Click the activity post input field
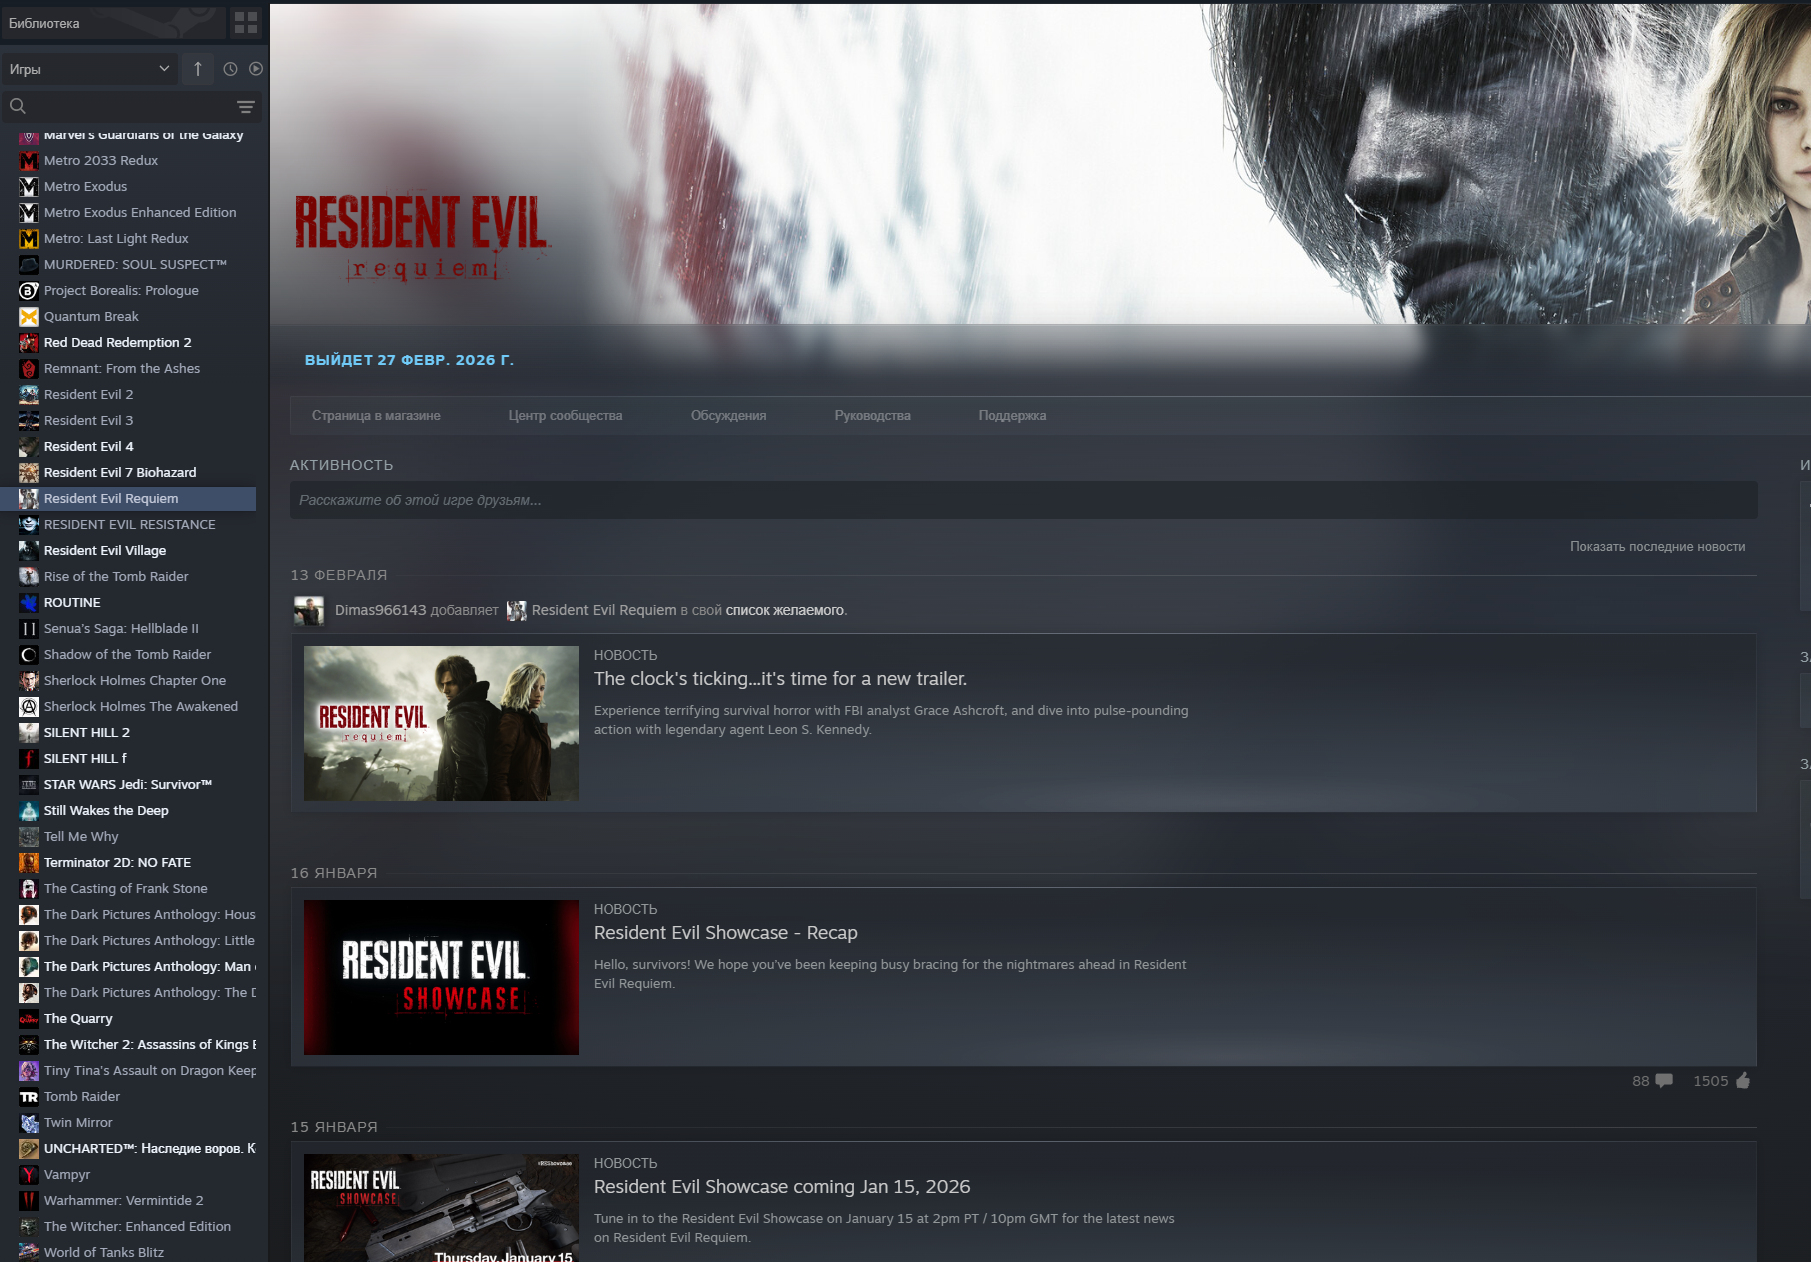This screenshot has height=1262, width=1811. 1023,500
